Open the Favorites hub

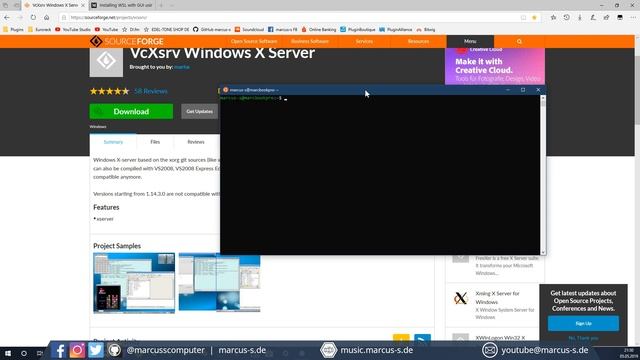point(553,18)
